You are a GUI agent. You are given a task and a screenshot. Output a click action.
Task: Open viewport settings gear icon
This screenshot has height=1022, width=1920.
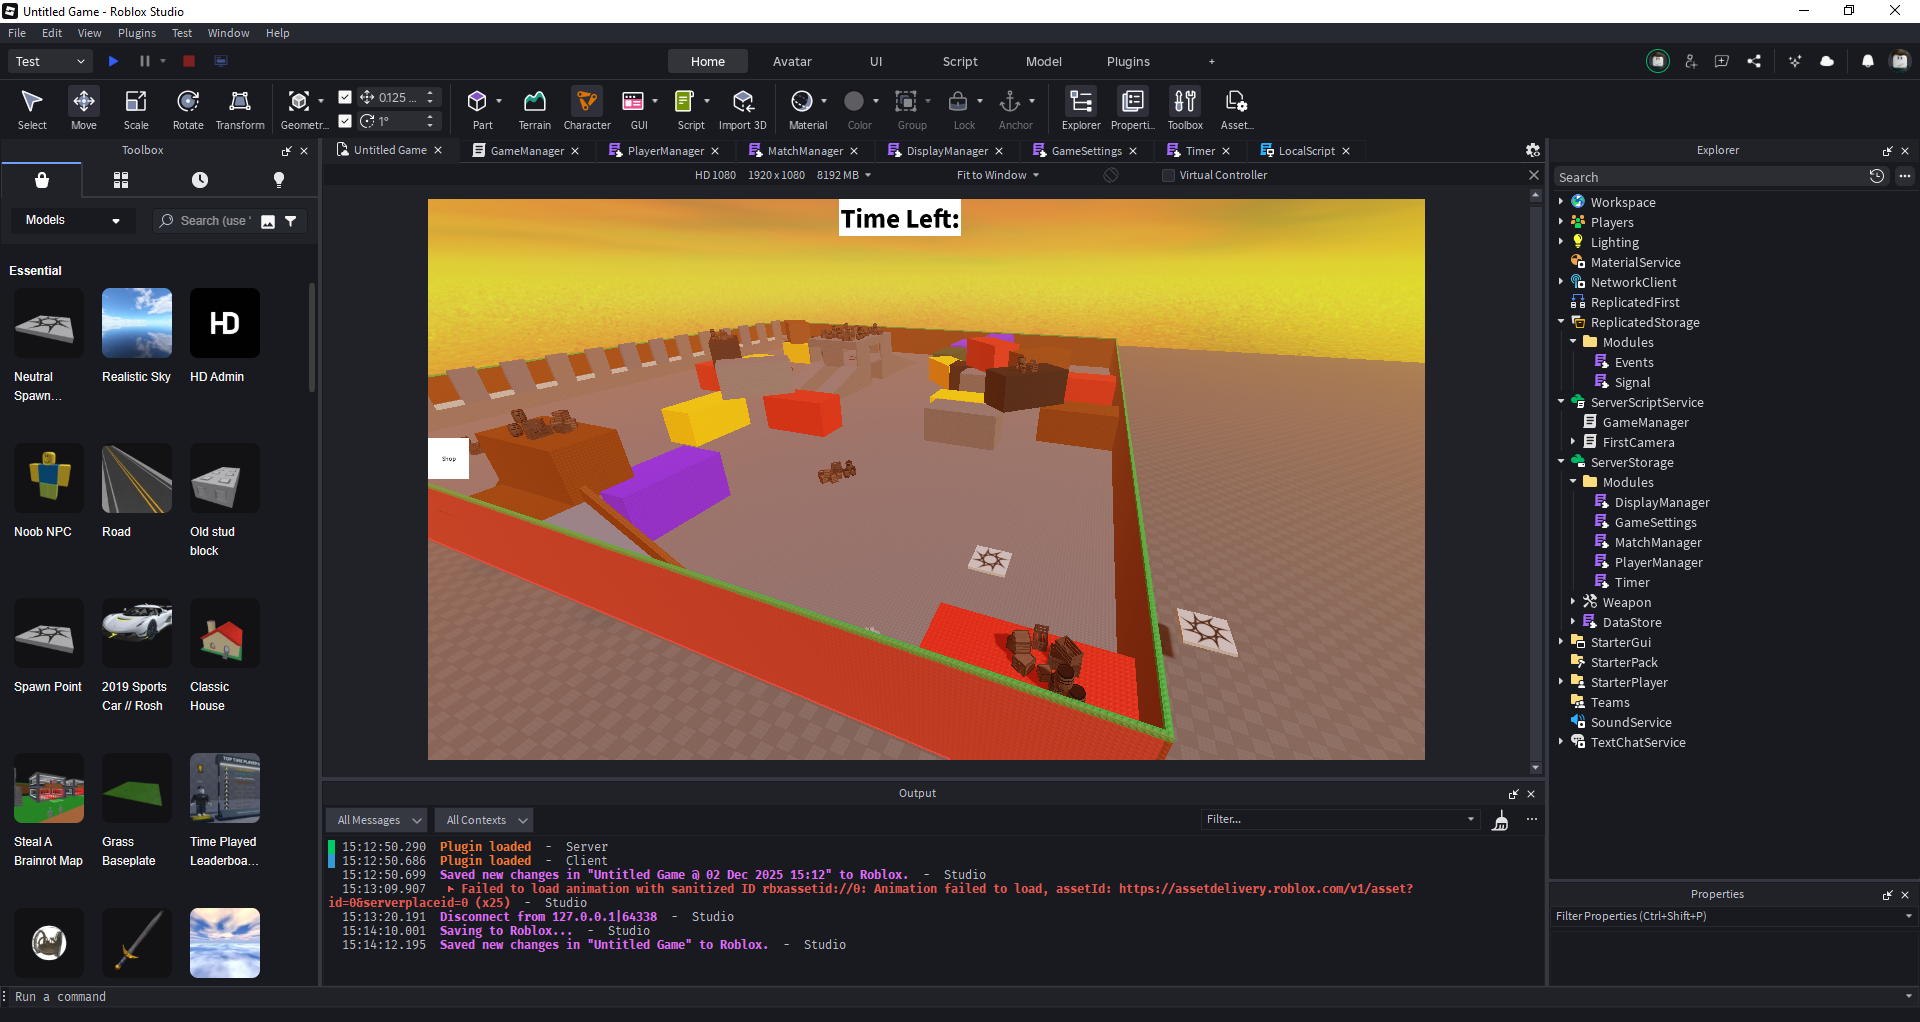pyautogui.click(x=1532, y=150)
